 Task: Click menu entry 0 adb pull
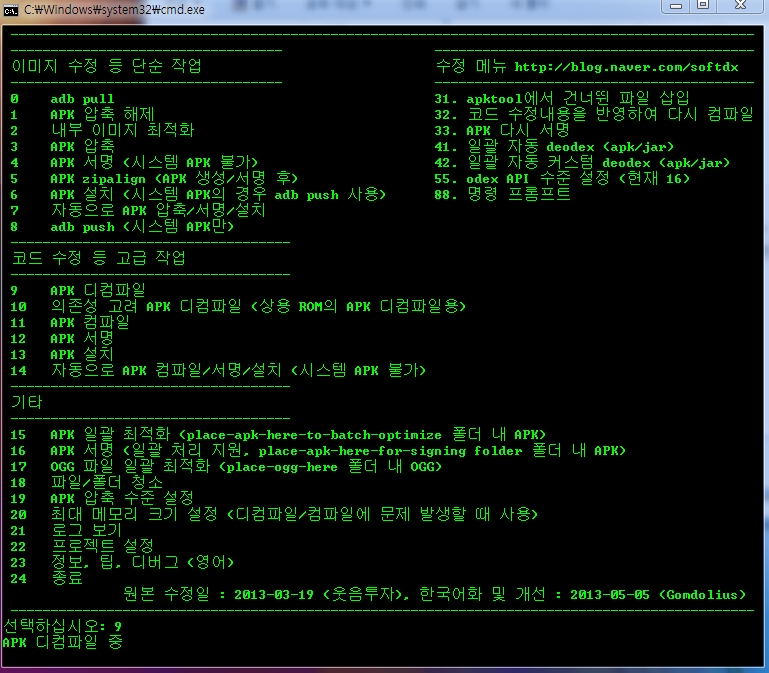82,99
